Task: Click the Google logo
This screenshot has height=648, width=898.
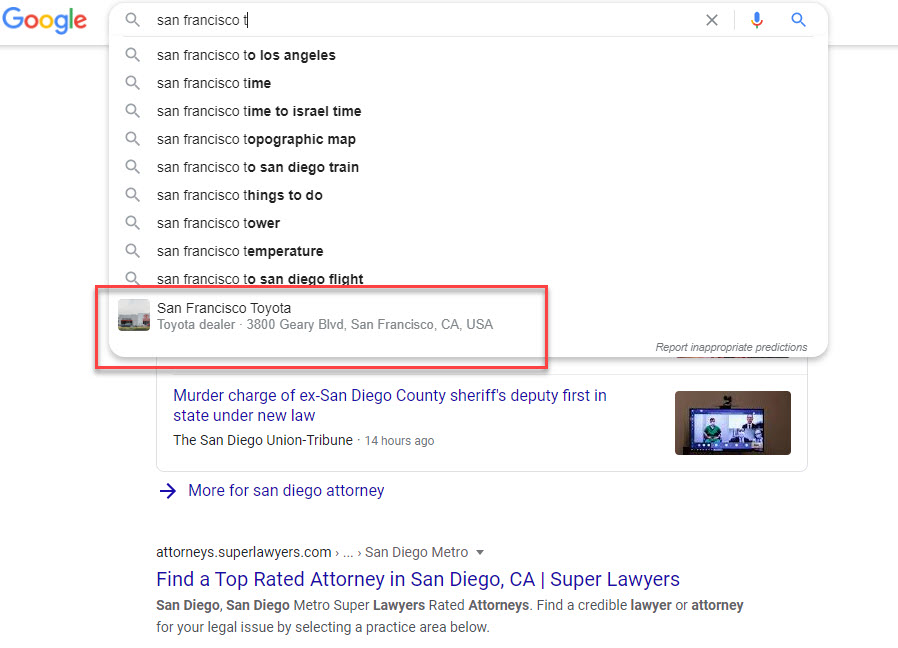Action: 44,20
